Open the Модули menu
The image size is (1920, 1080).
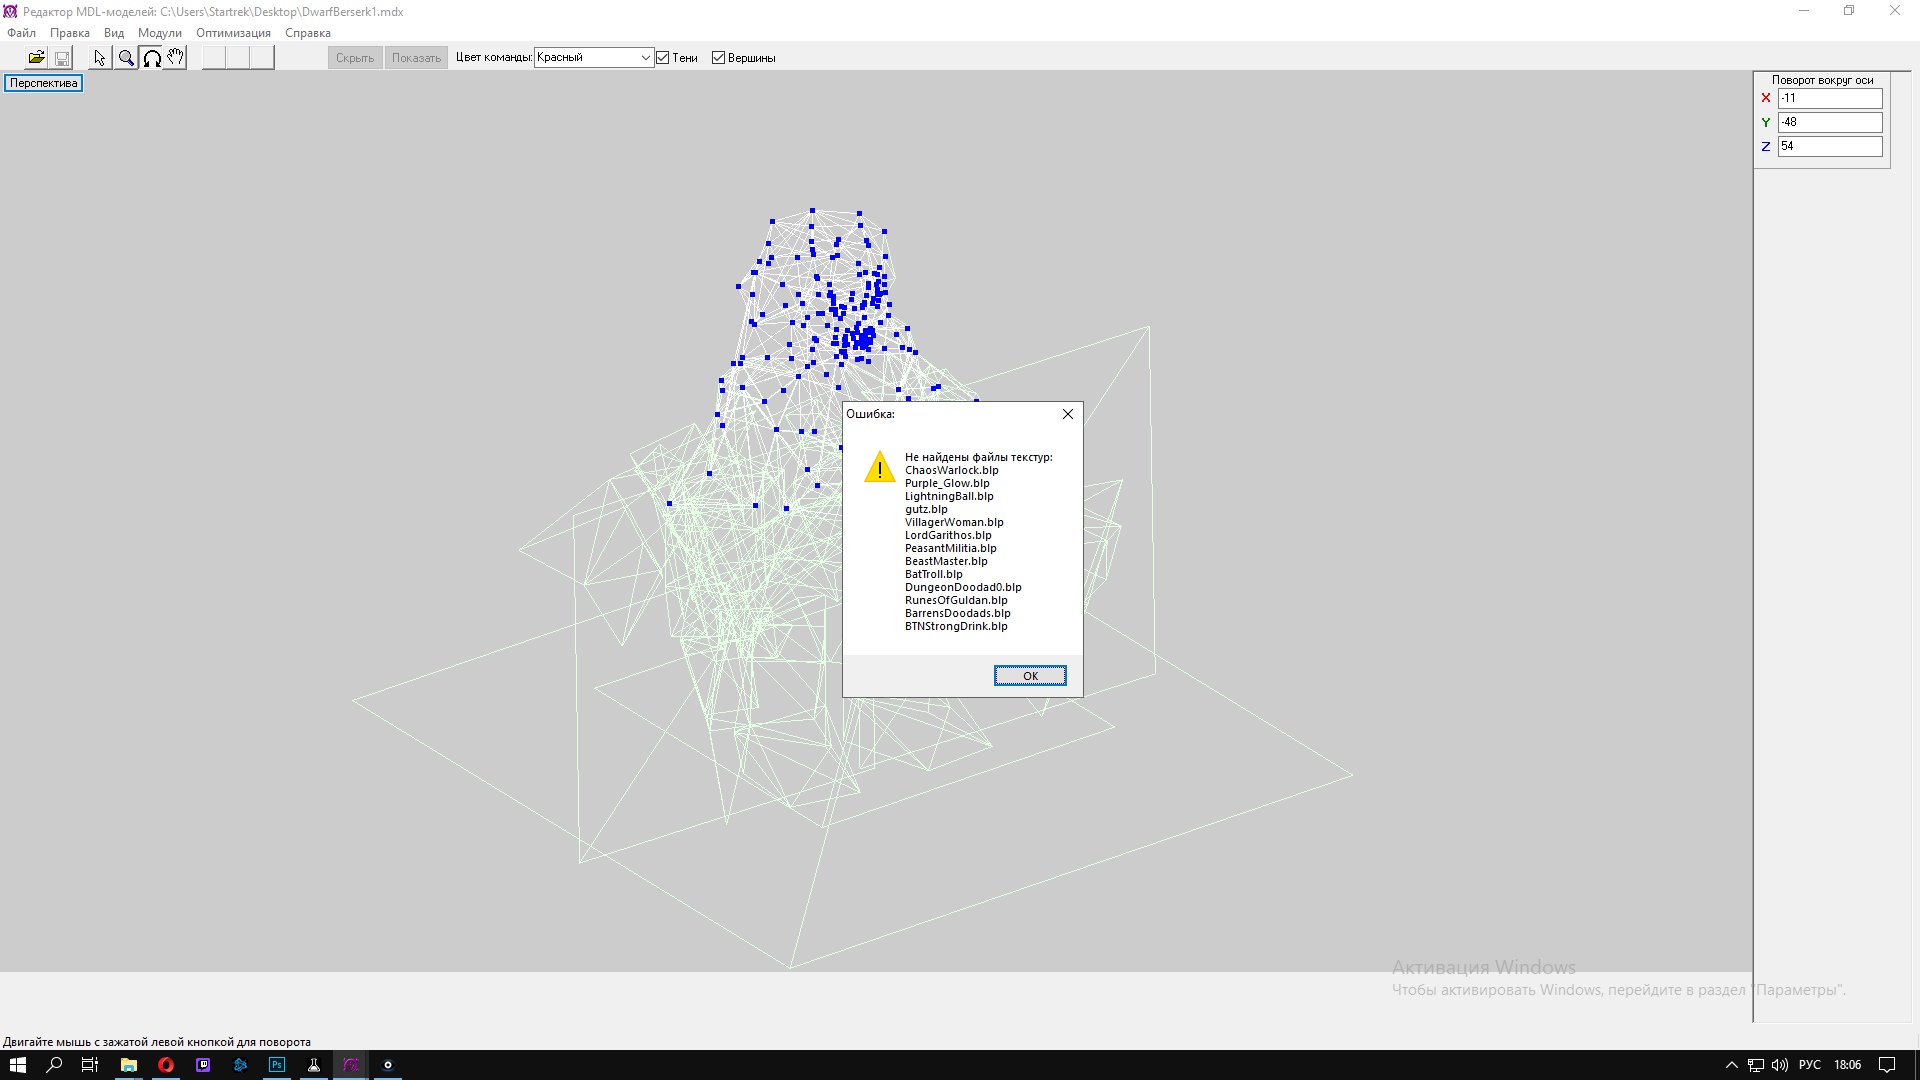pos(160,33)
